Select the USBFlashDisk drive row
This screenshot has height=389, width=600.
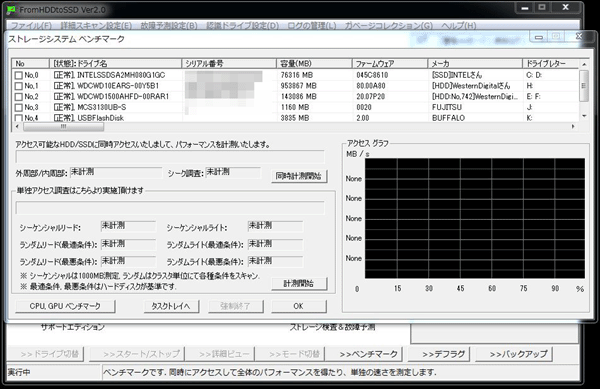[295, 118]
